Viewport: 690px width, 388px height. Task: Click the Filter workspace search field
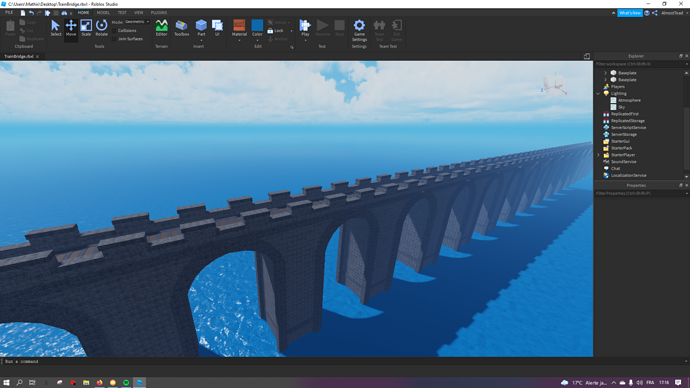pyautogui.click(x=639, y=64)
